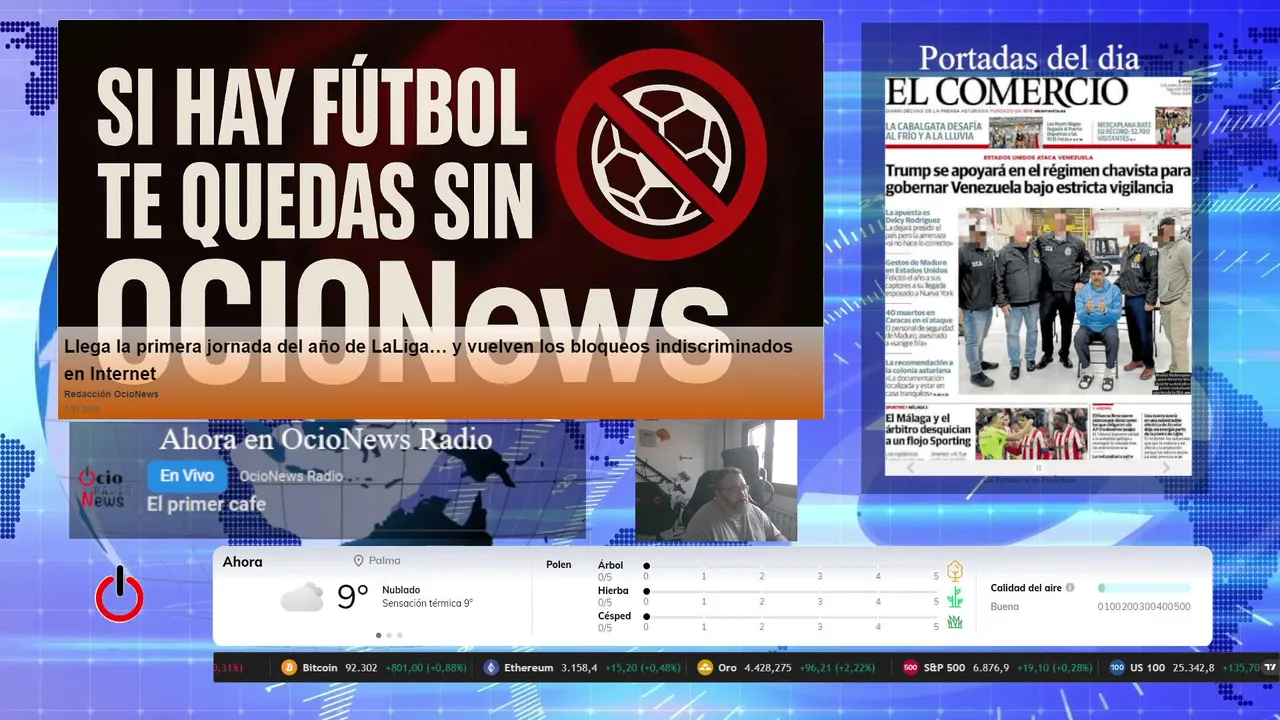Viewport: 1280px width, 720px height.
Task: Select the active dark weather carousel dot
Action: pos(378,635)
